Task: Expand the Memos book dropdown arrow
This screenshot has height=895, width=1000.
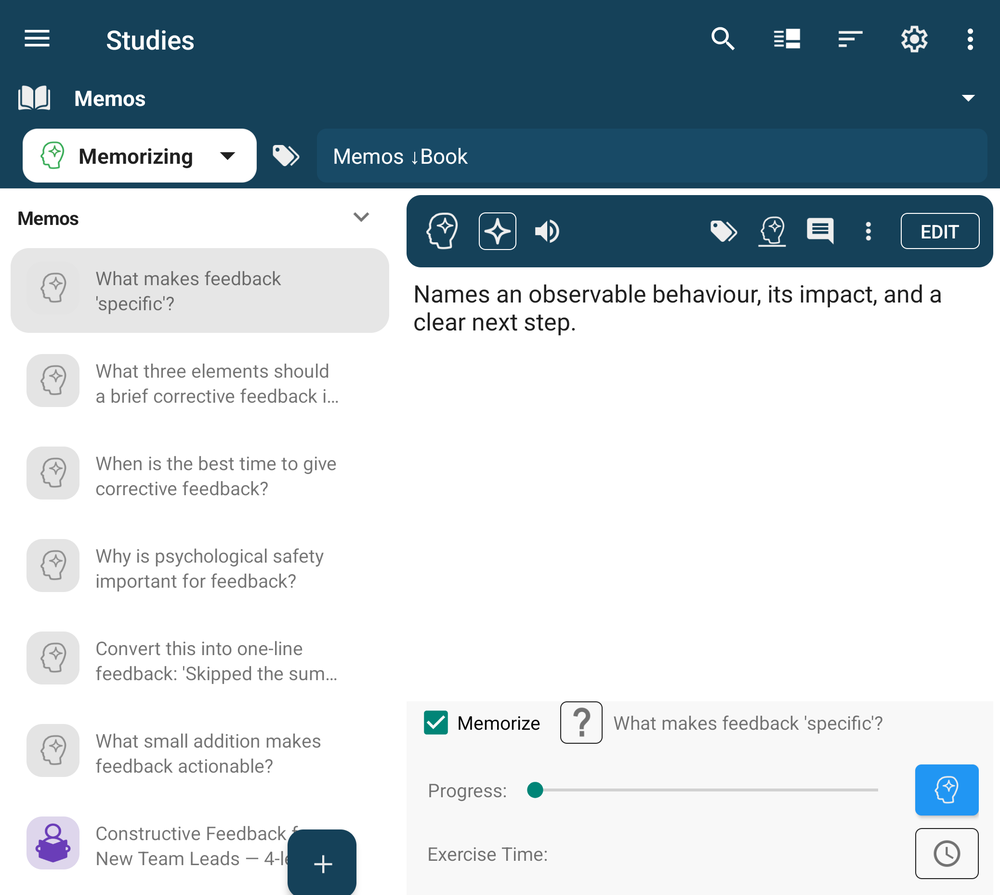Action: [x=968, y=98]
